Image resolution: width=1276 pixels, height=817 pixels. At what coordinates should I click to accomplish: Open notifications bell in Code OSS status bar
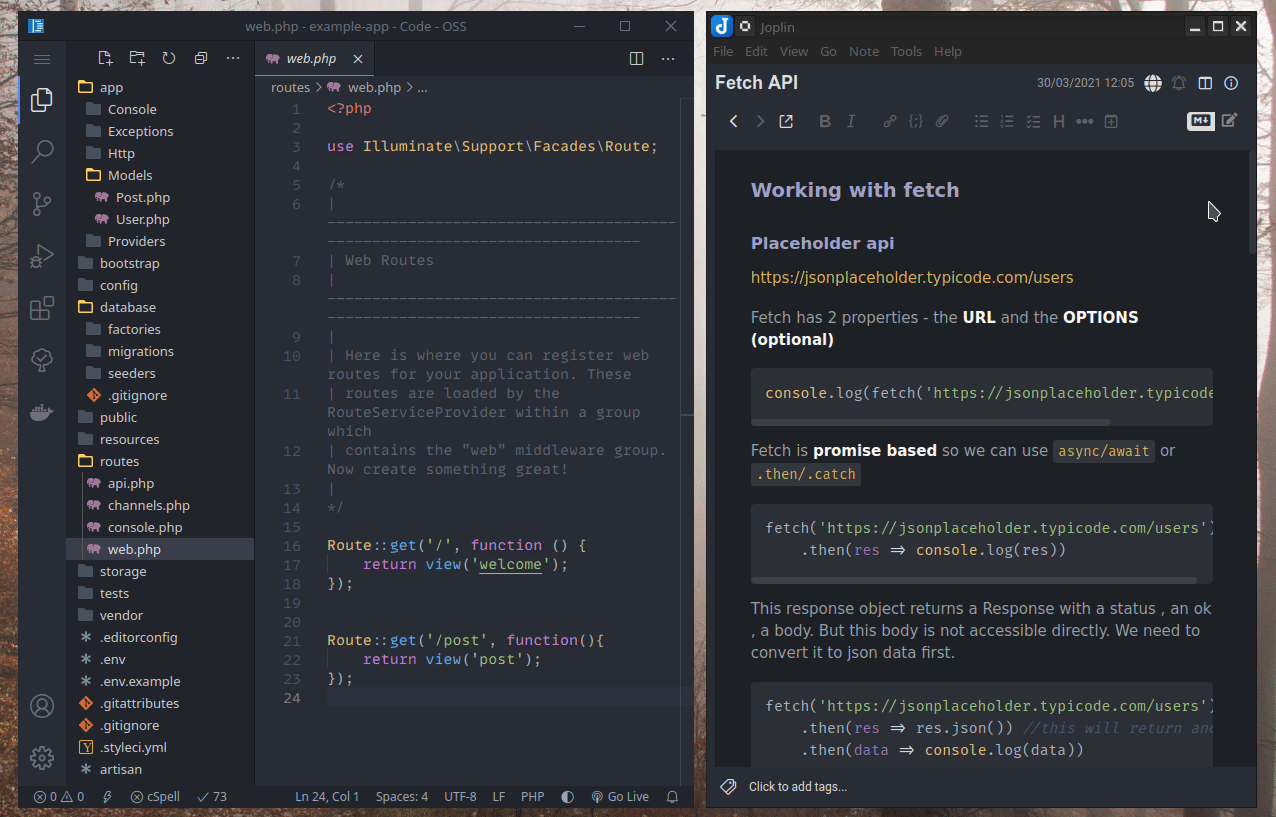(673, 797)
